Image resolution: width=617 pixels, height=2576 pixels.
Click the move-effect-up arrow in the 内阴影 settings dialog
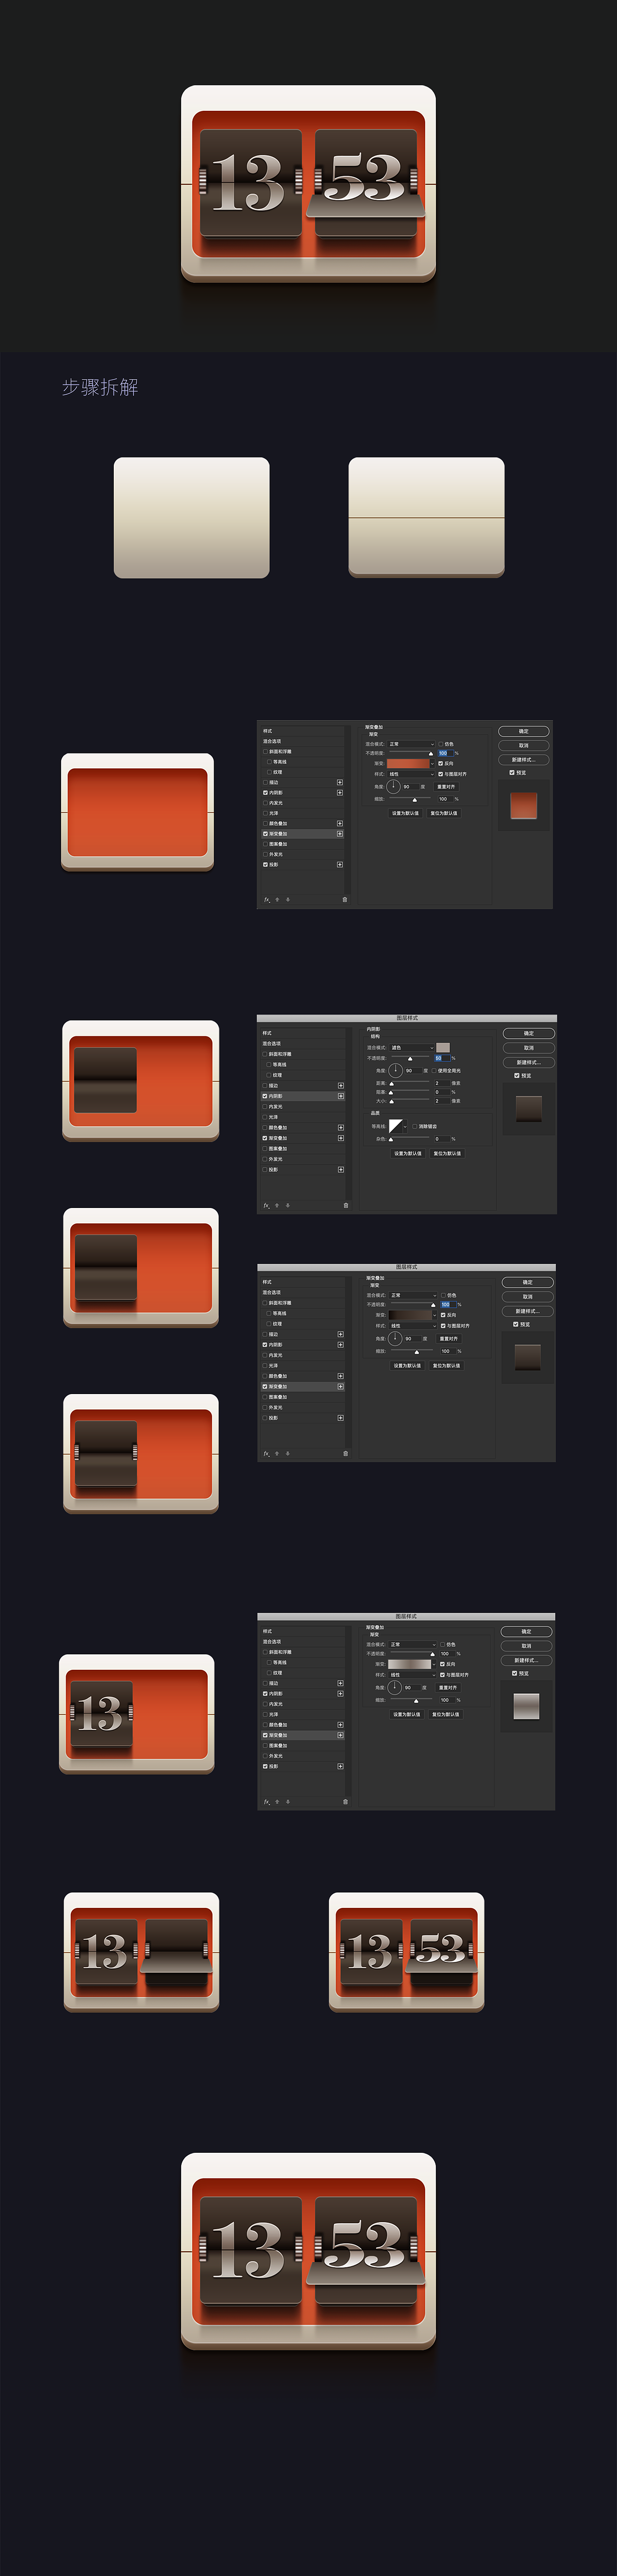[x=278, y=1205]
